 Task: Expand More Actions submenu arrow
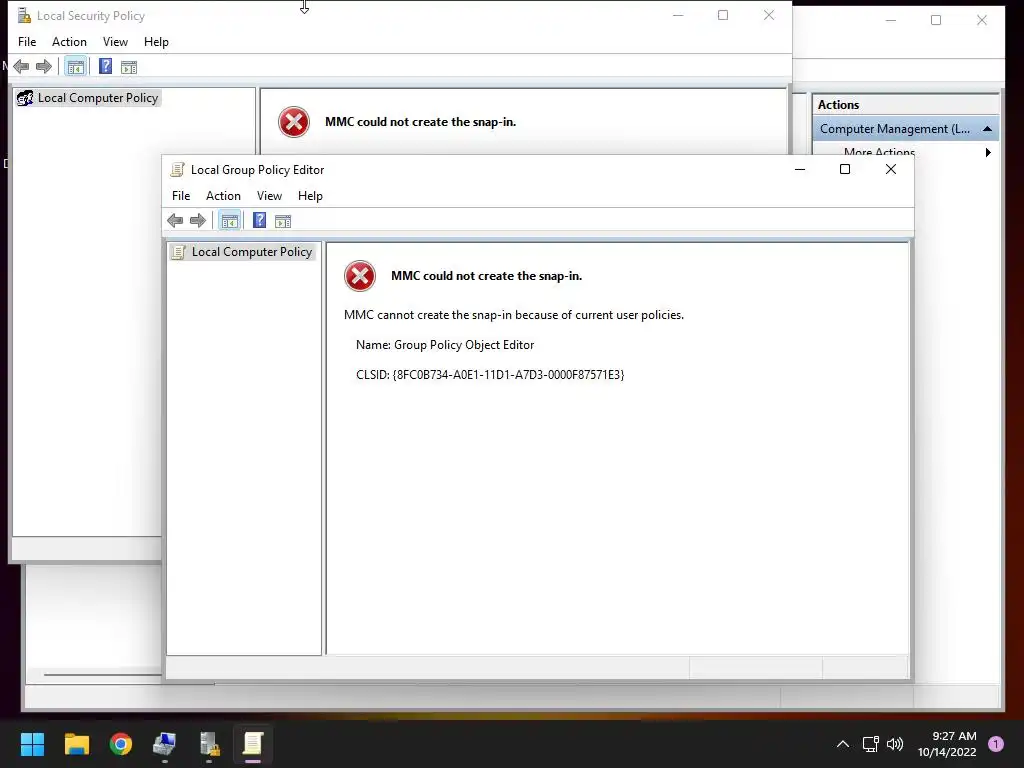coord(988,152)
